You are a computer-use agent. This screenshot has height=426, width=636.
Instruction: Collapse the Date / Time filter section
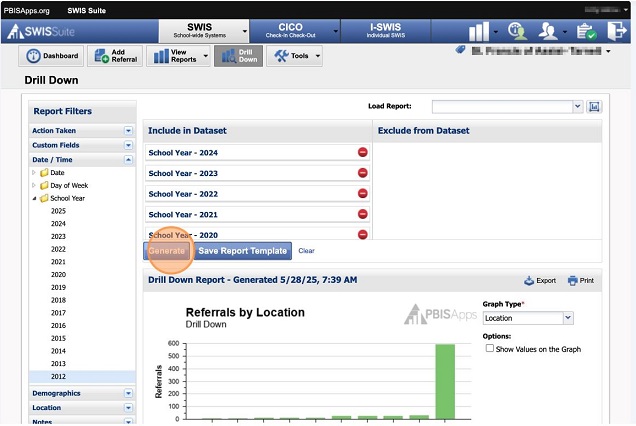tap(128, 160)
